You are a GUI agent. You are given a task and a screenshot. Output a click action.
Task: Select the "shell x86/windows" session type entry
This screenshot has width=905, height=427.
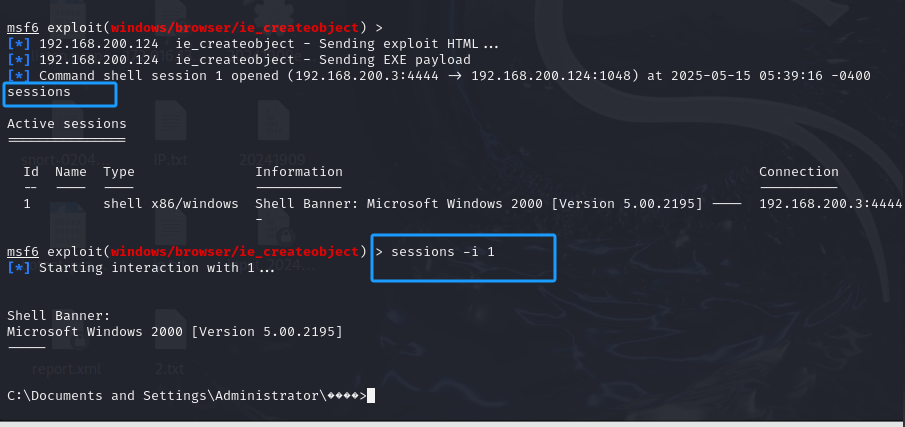click(x=171, y=204)
